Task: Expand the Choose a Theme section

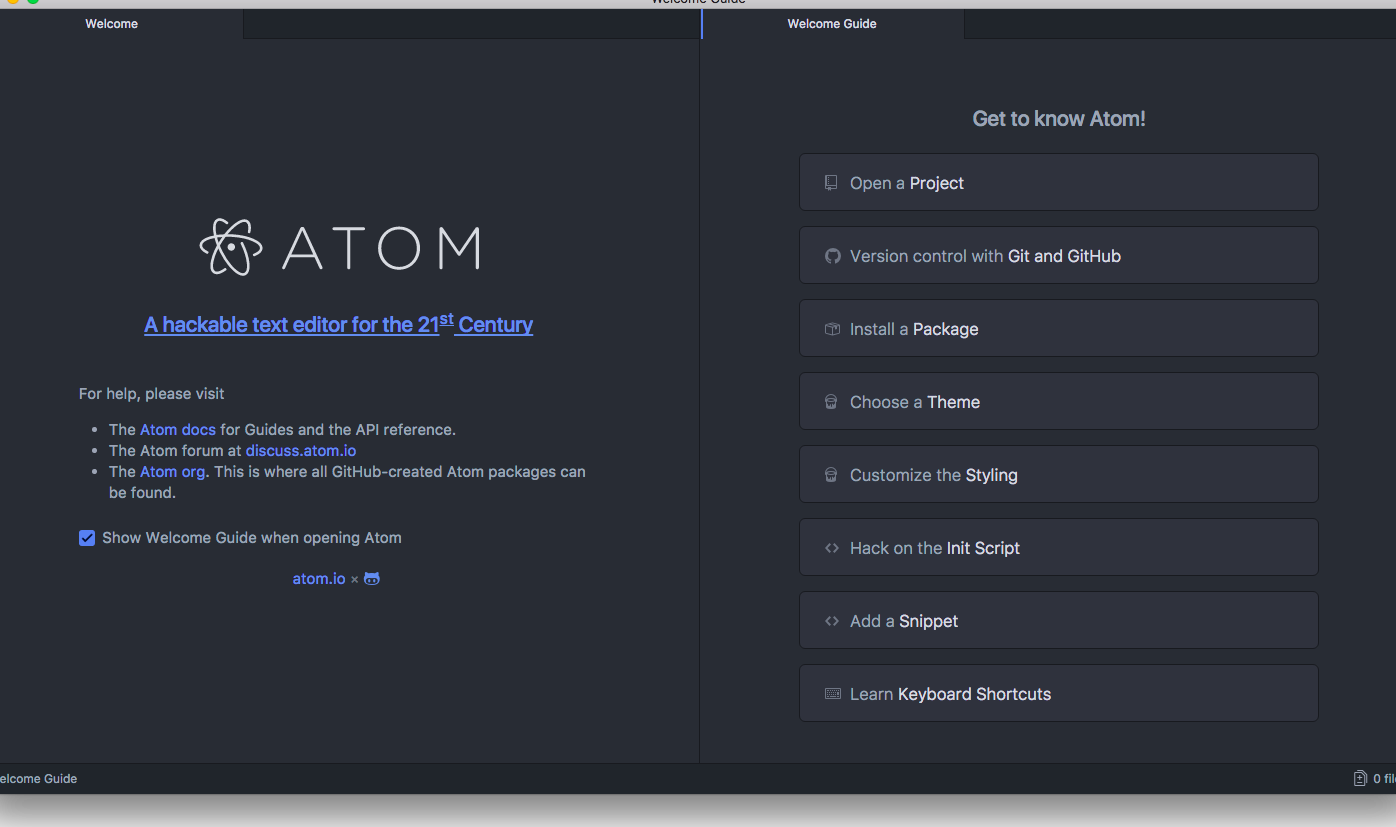Action: pos(1058,401)
